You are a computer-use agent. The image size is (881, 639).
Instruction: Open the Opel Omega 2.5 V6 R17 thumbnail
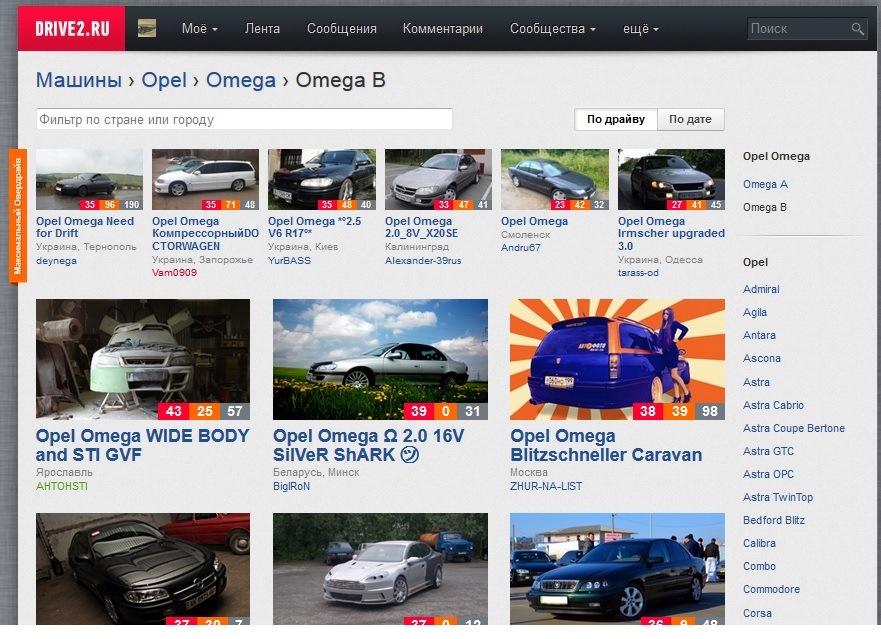tap(321, 179)
